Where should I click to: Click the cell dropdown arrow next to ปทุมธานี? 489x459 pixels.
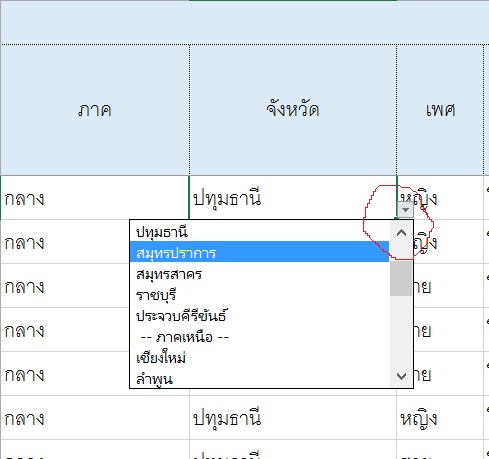pos(405,210)
